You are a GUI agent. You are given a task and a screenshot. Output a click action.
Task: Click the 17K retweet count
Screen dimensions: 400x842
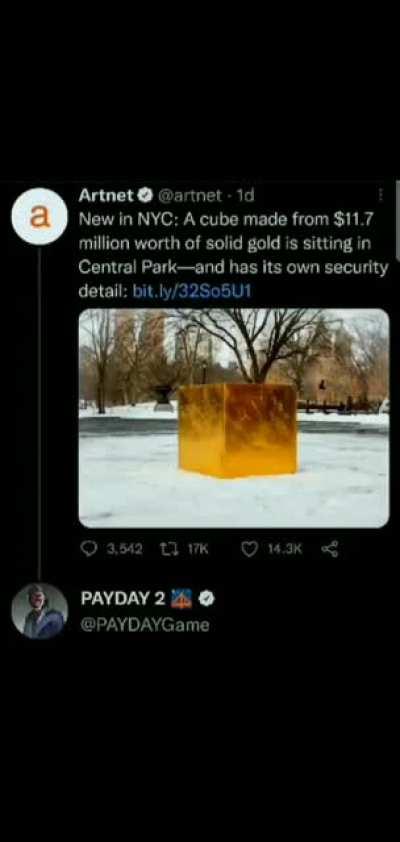pyautogui.click(x=197, y=549)
